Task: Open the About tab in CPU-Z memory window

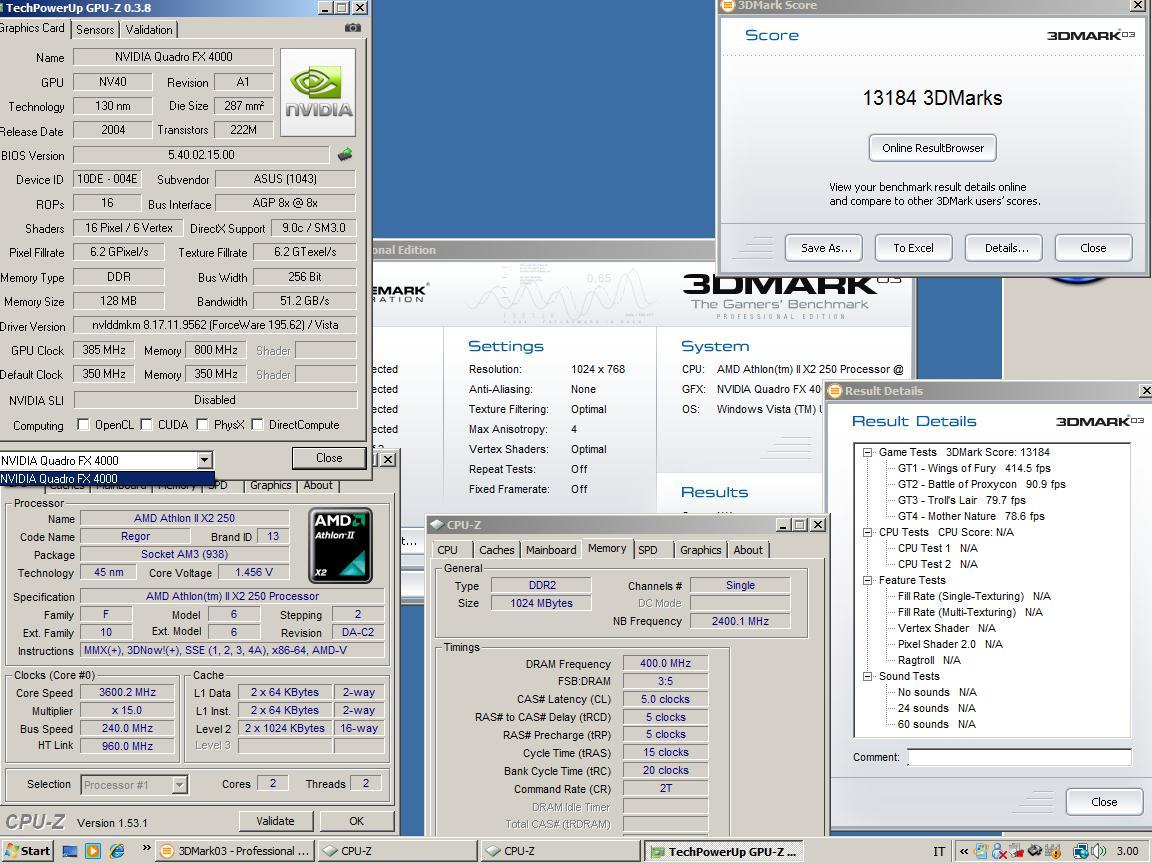Action: [x=748, y=550]
